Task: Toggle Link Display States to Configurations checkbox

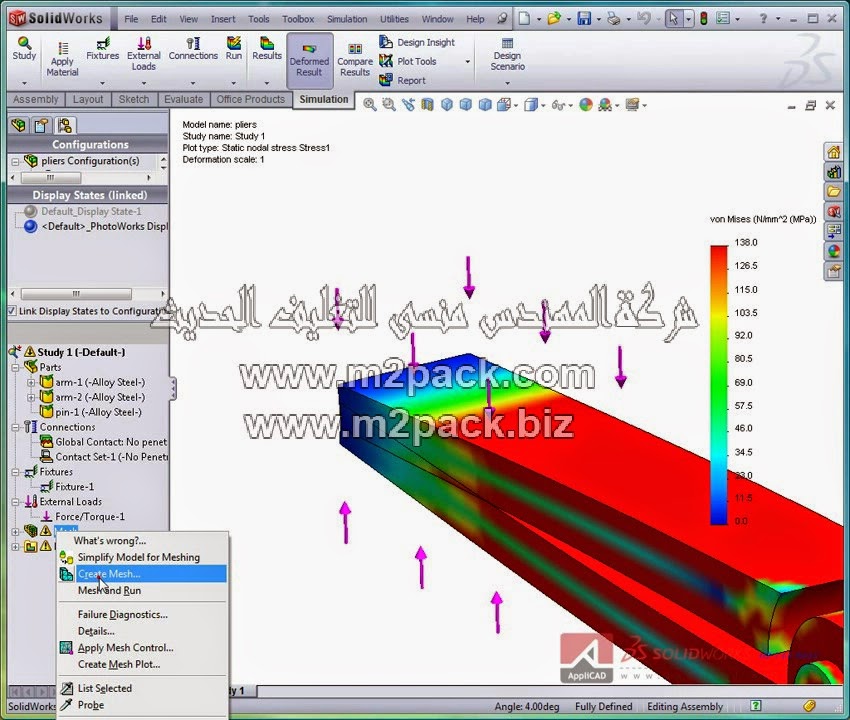Action: 12,311
